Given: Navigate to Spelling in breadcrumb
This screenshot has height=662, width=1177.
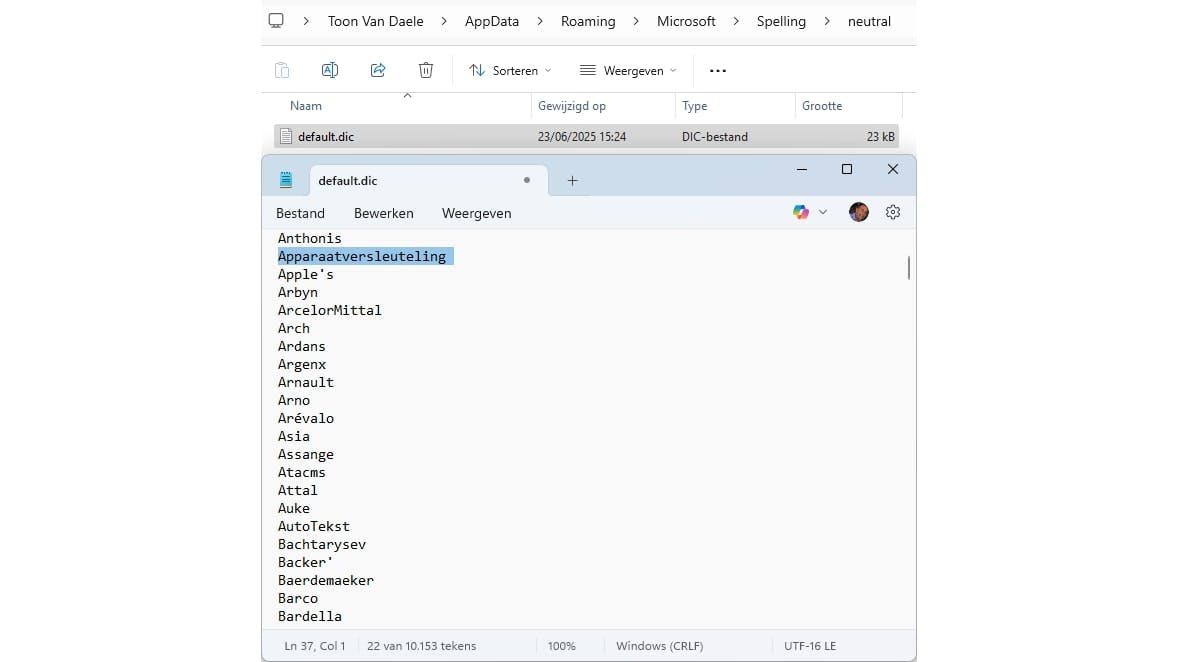Looking at the screenshot, I should click(x=781, y=21).
